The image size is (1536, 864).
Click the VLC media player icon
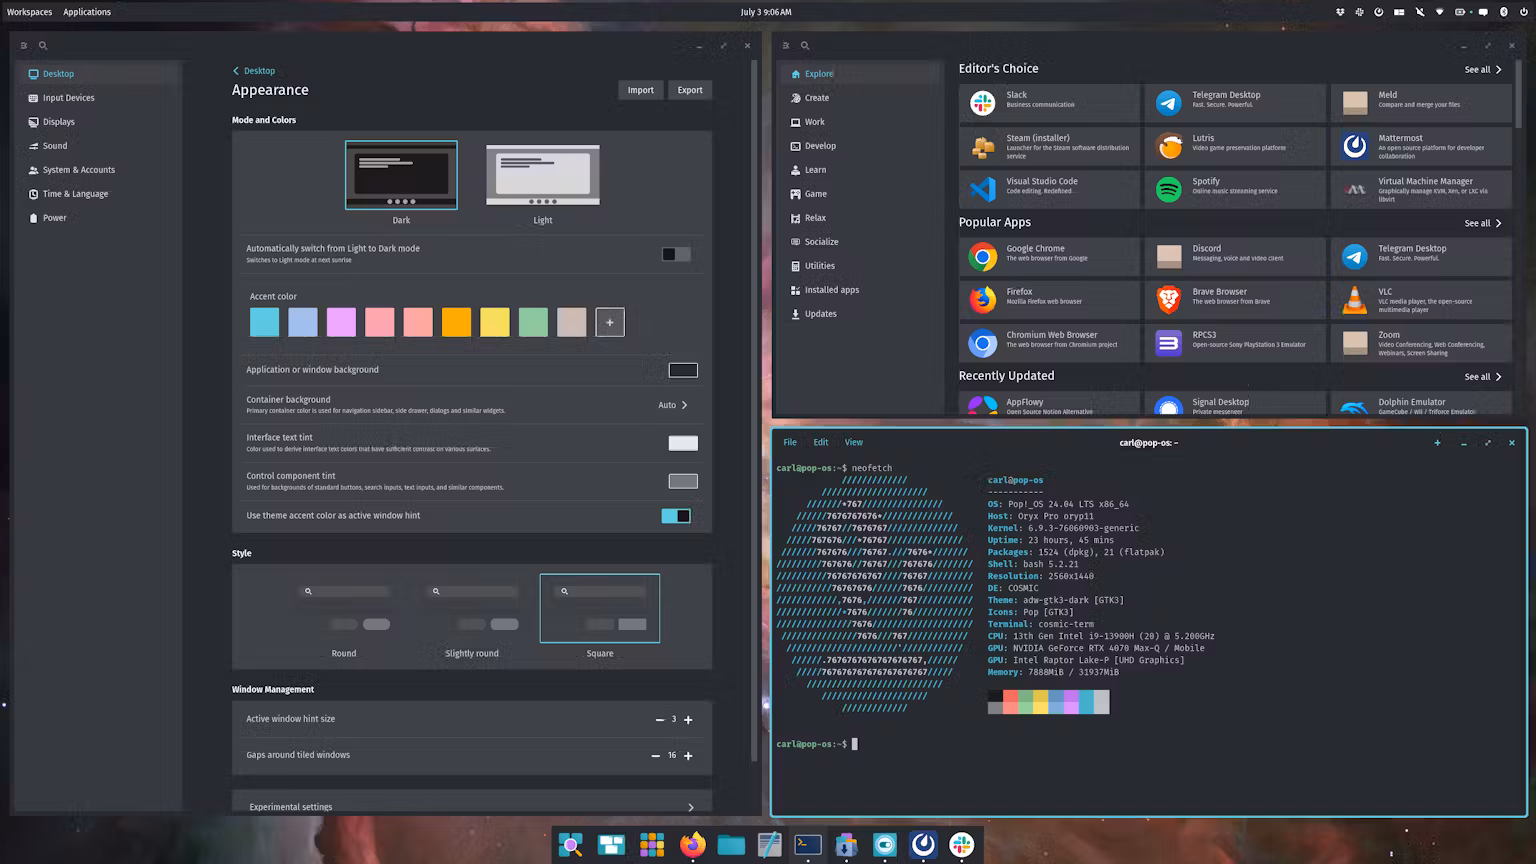point(1354,298)
